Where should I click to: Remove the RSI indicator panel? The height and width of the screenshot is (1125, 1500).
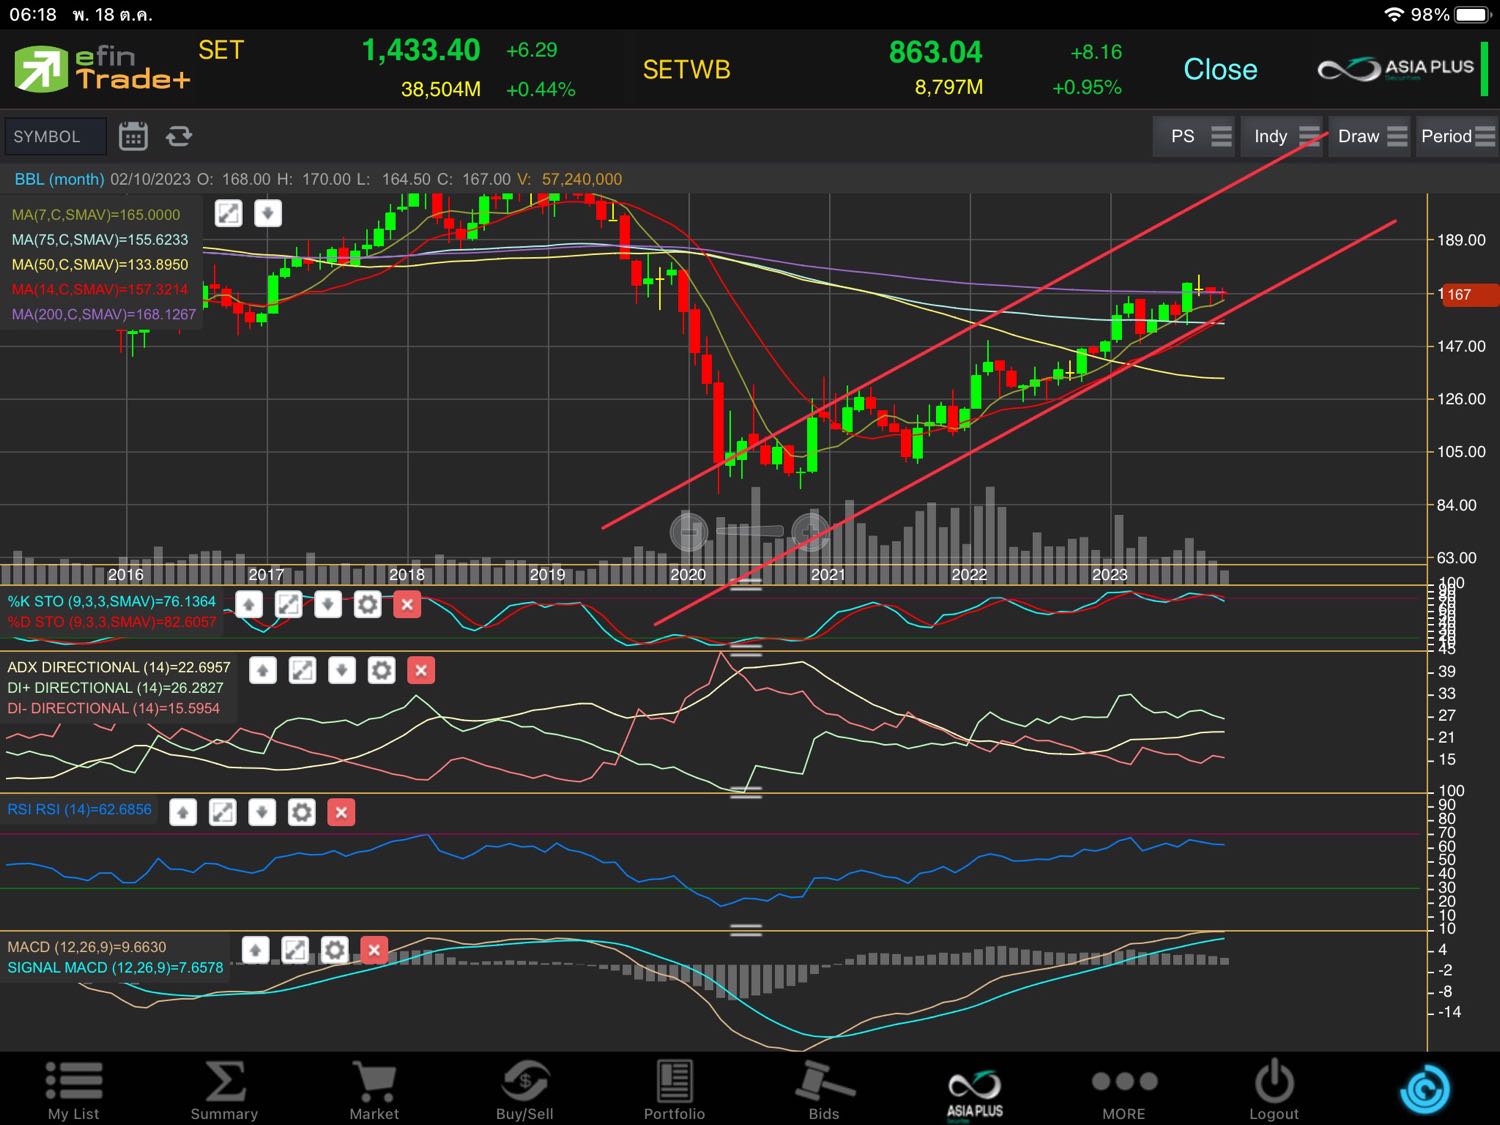pos(341,812)
